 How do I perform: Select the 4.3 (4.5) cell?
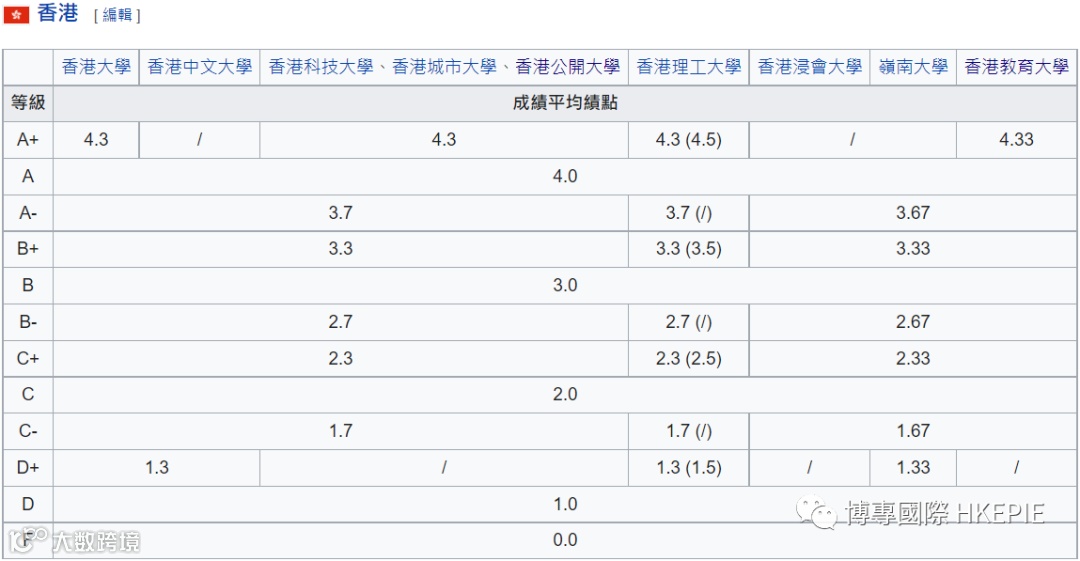click(x=689, y=140)
